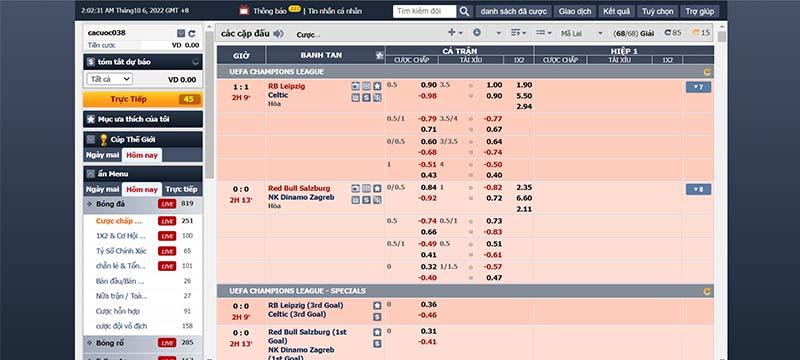Screen dimensions: 800x360
Task: Select Tỷ Số Chính Xác submenu item
Action: click(x=121, y=251)
